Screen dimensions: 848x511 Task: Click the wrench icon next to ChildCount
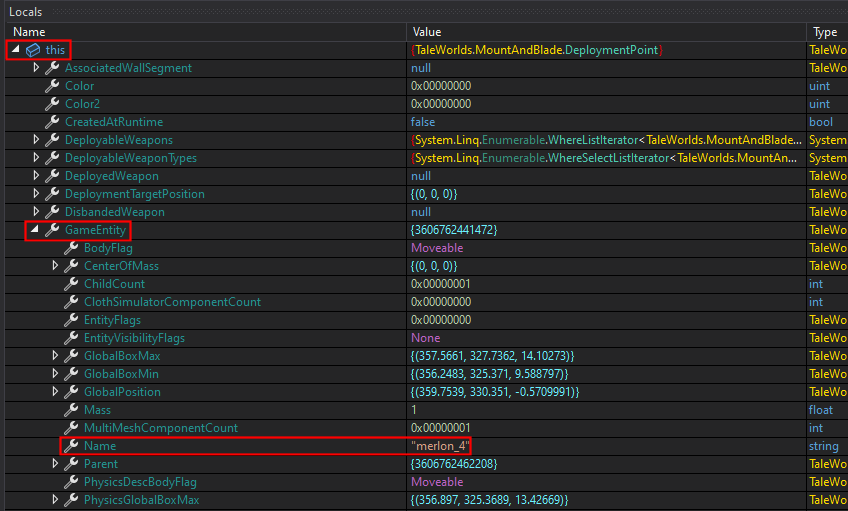(71, 283)
